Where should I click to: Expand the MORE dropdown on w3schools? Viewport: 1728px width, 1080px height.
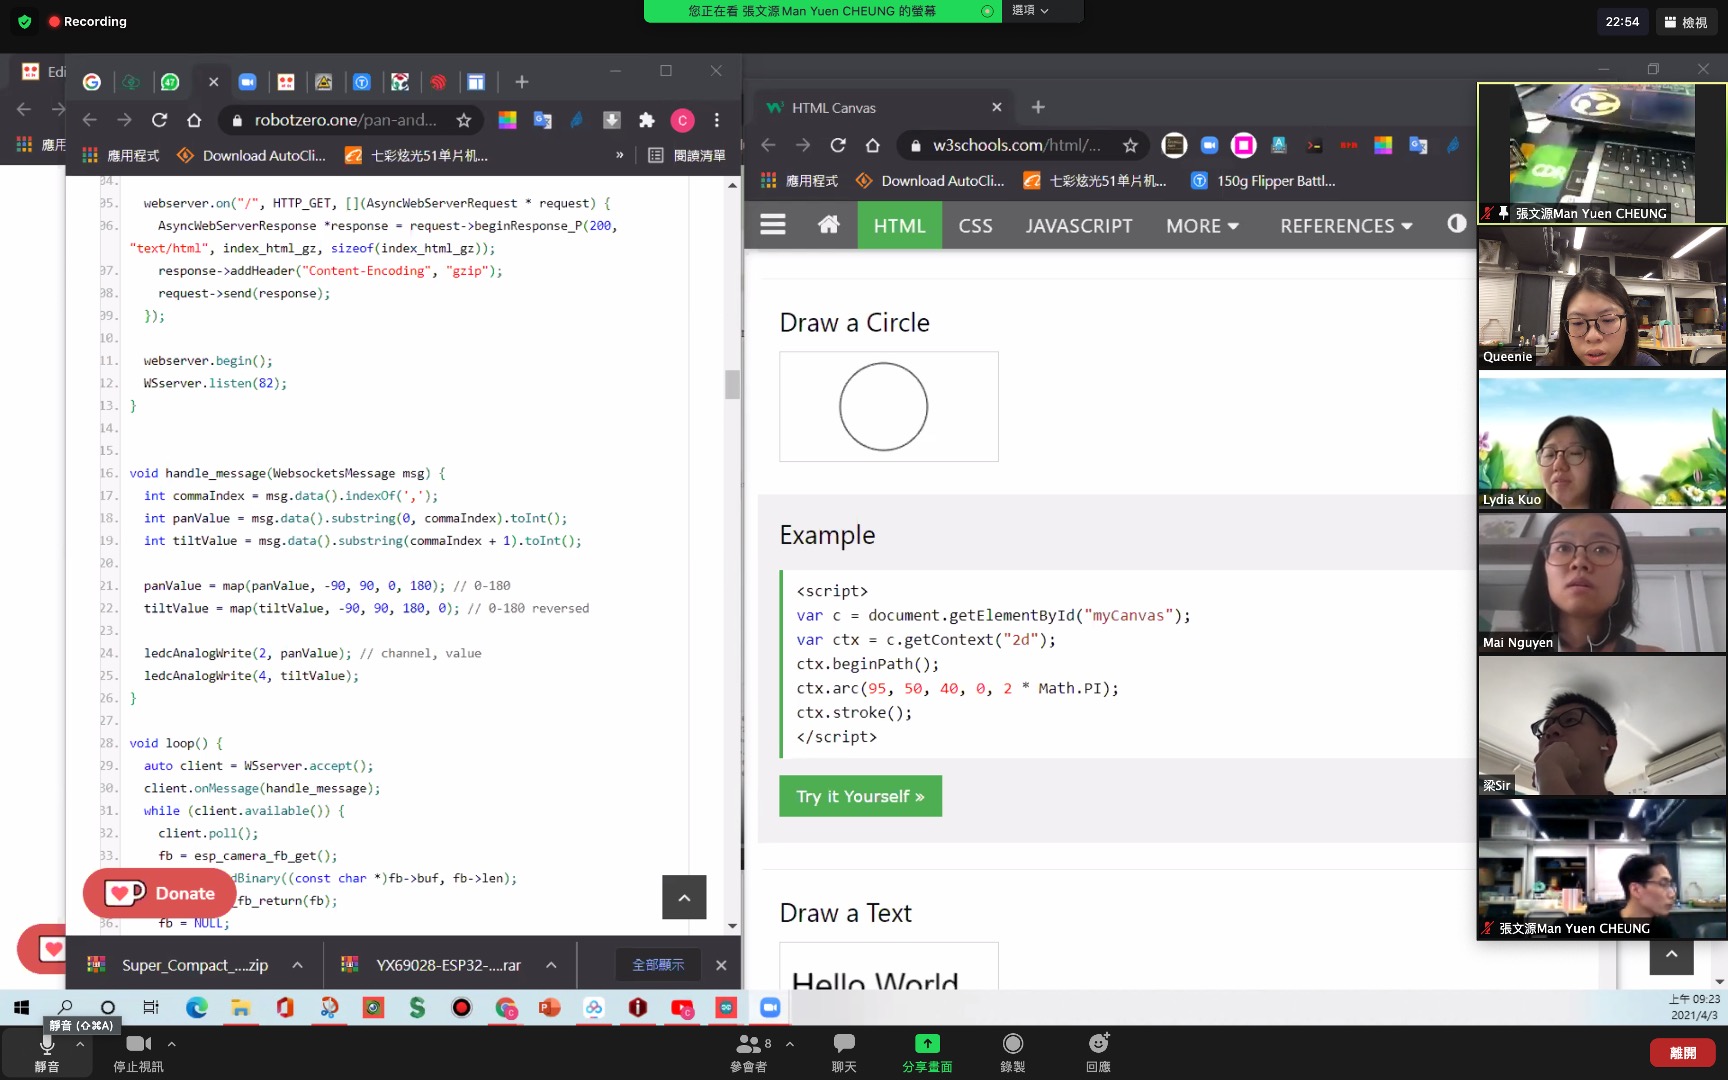[1202, 225]
